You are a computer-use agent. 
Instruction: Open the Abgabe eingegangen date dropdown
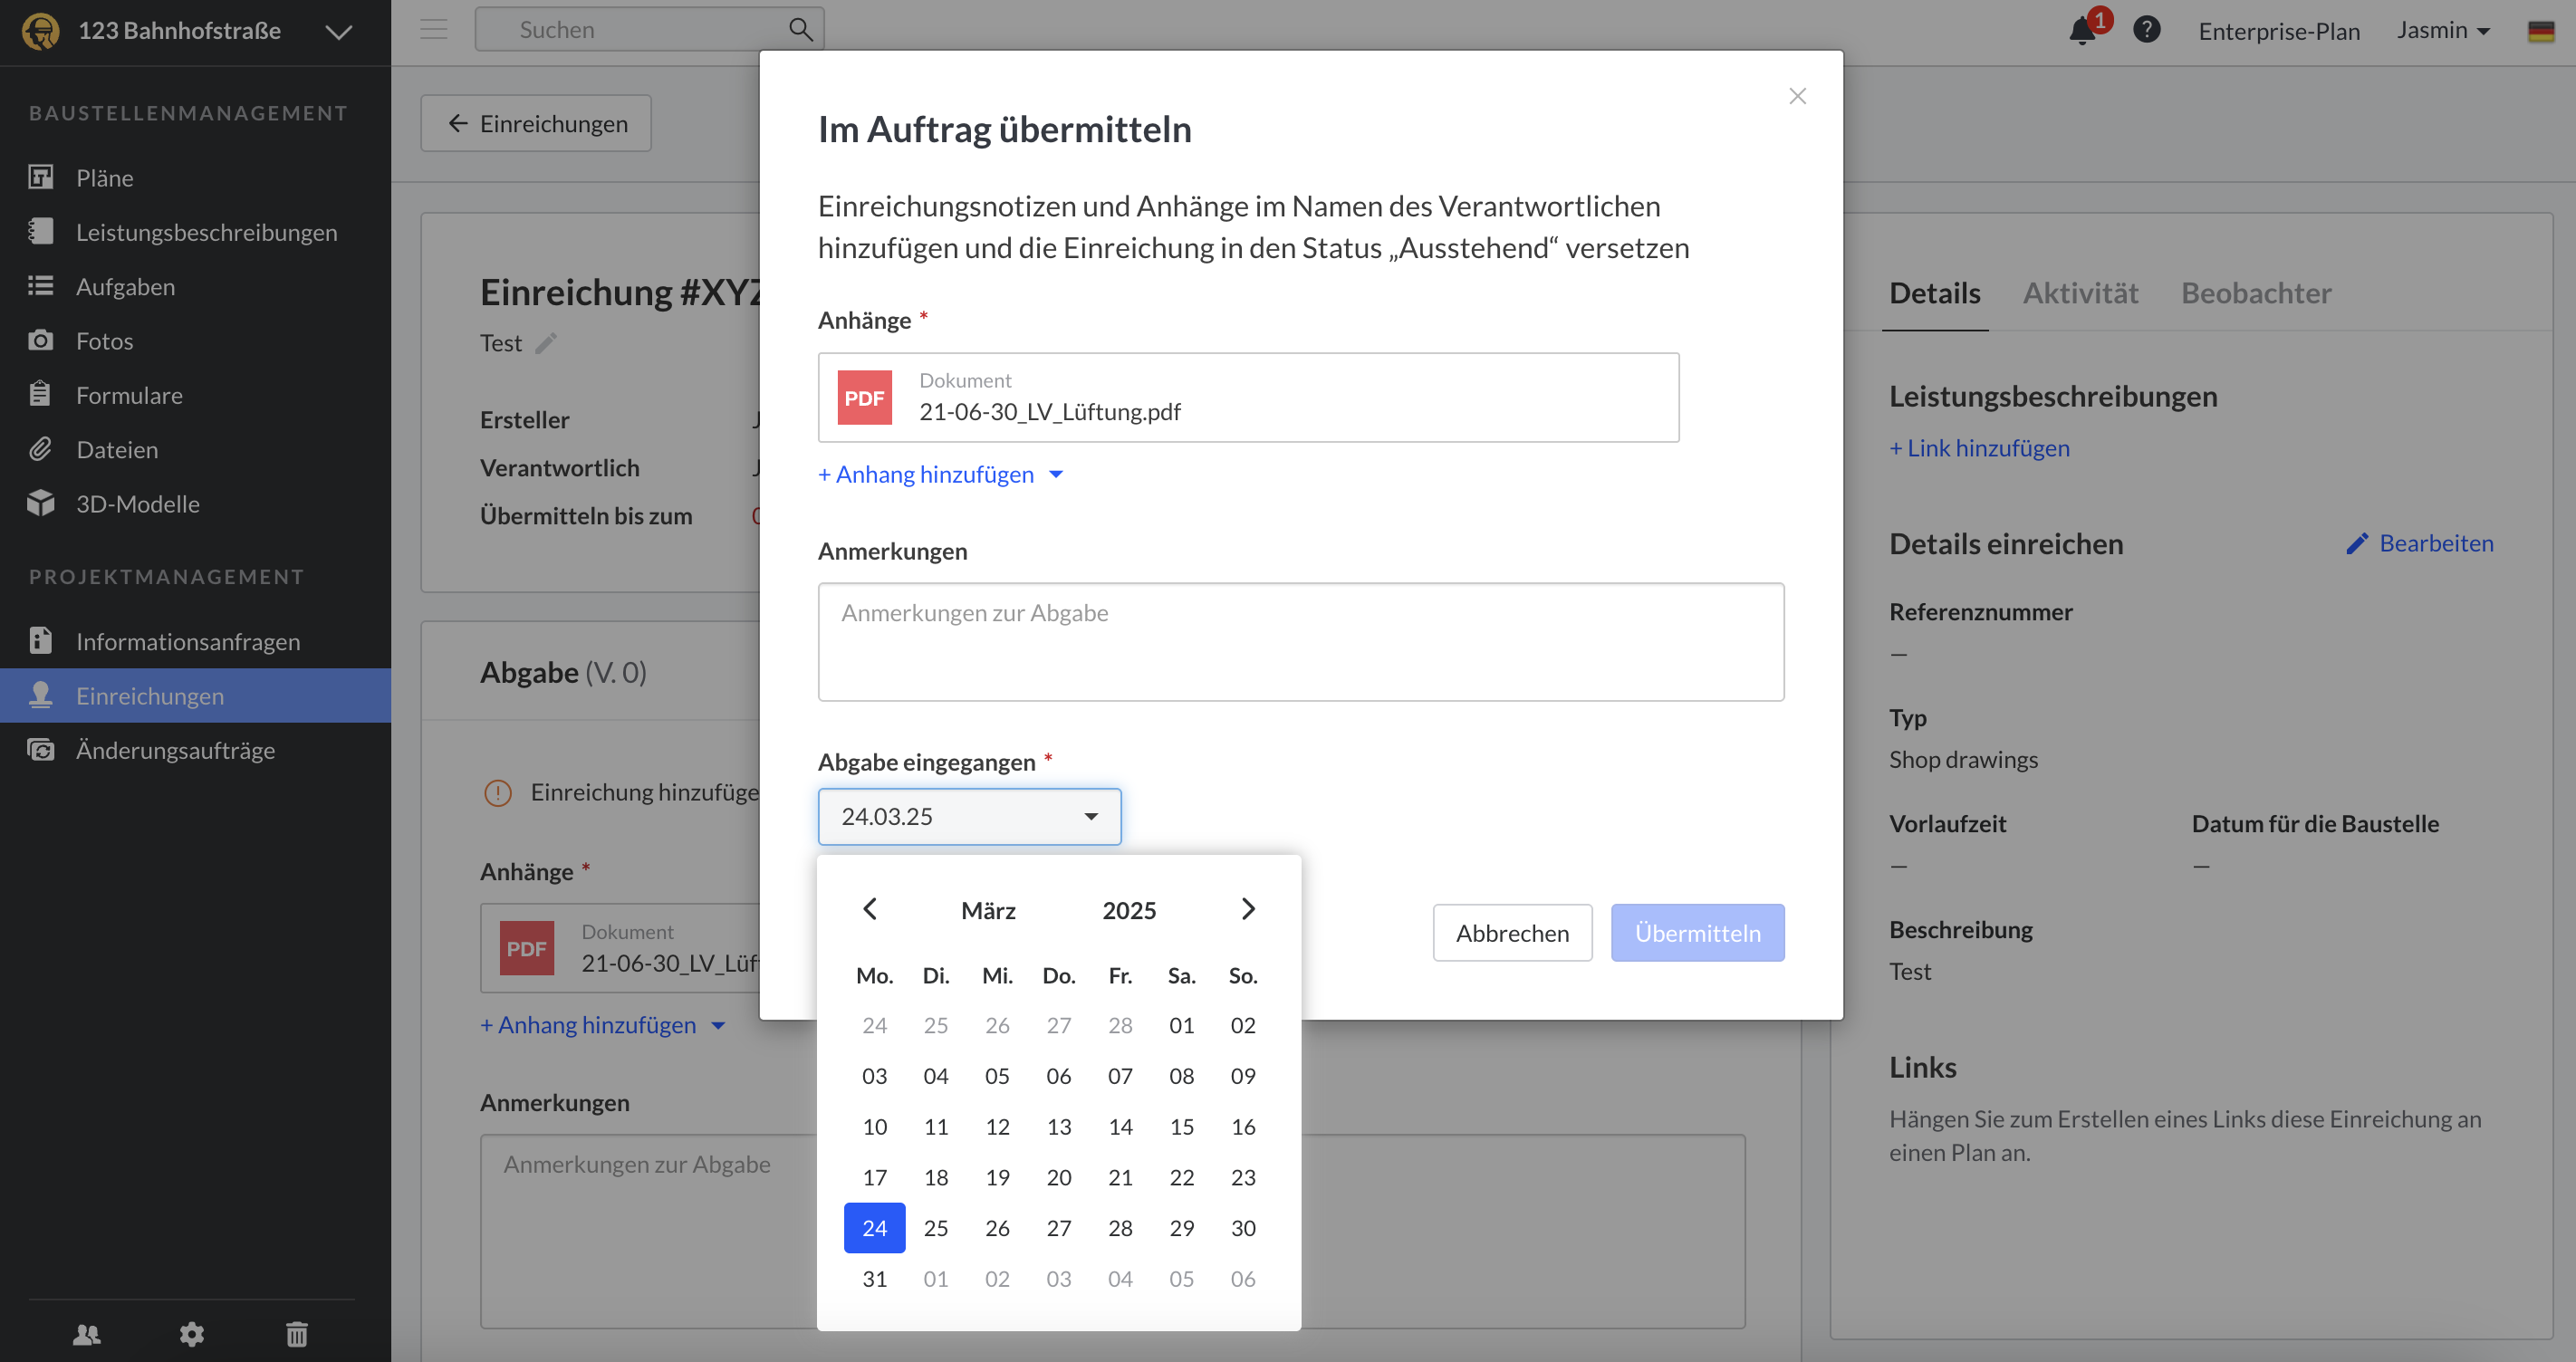tap(969, 816)
